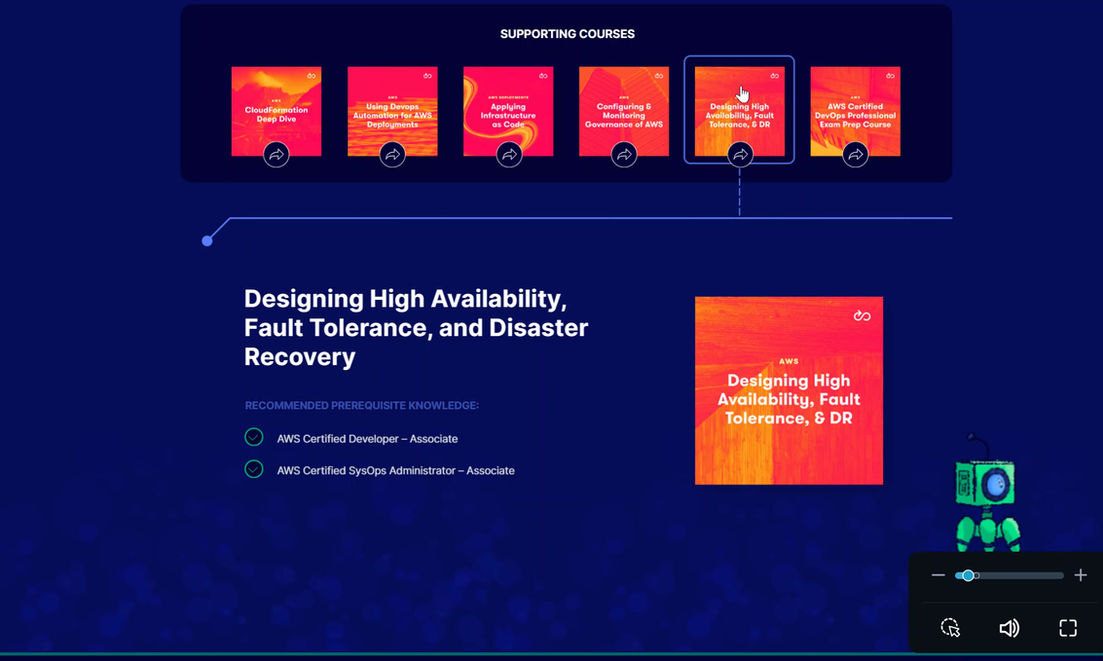Click the Supporting Courses heading
The width and height of the screenshot is (1103, 661).
pyautogui.click(x=567, y=34)
